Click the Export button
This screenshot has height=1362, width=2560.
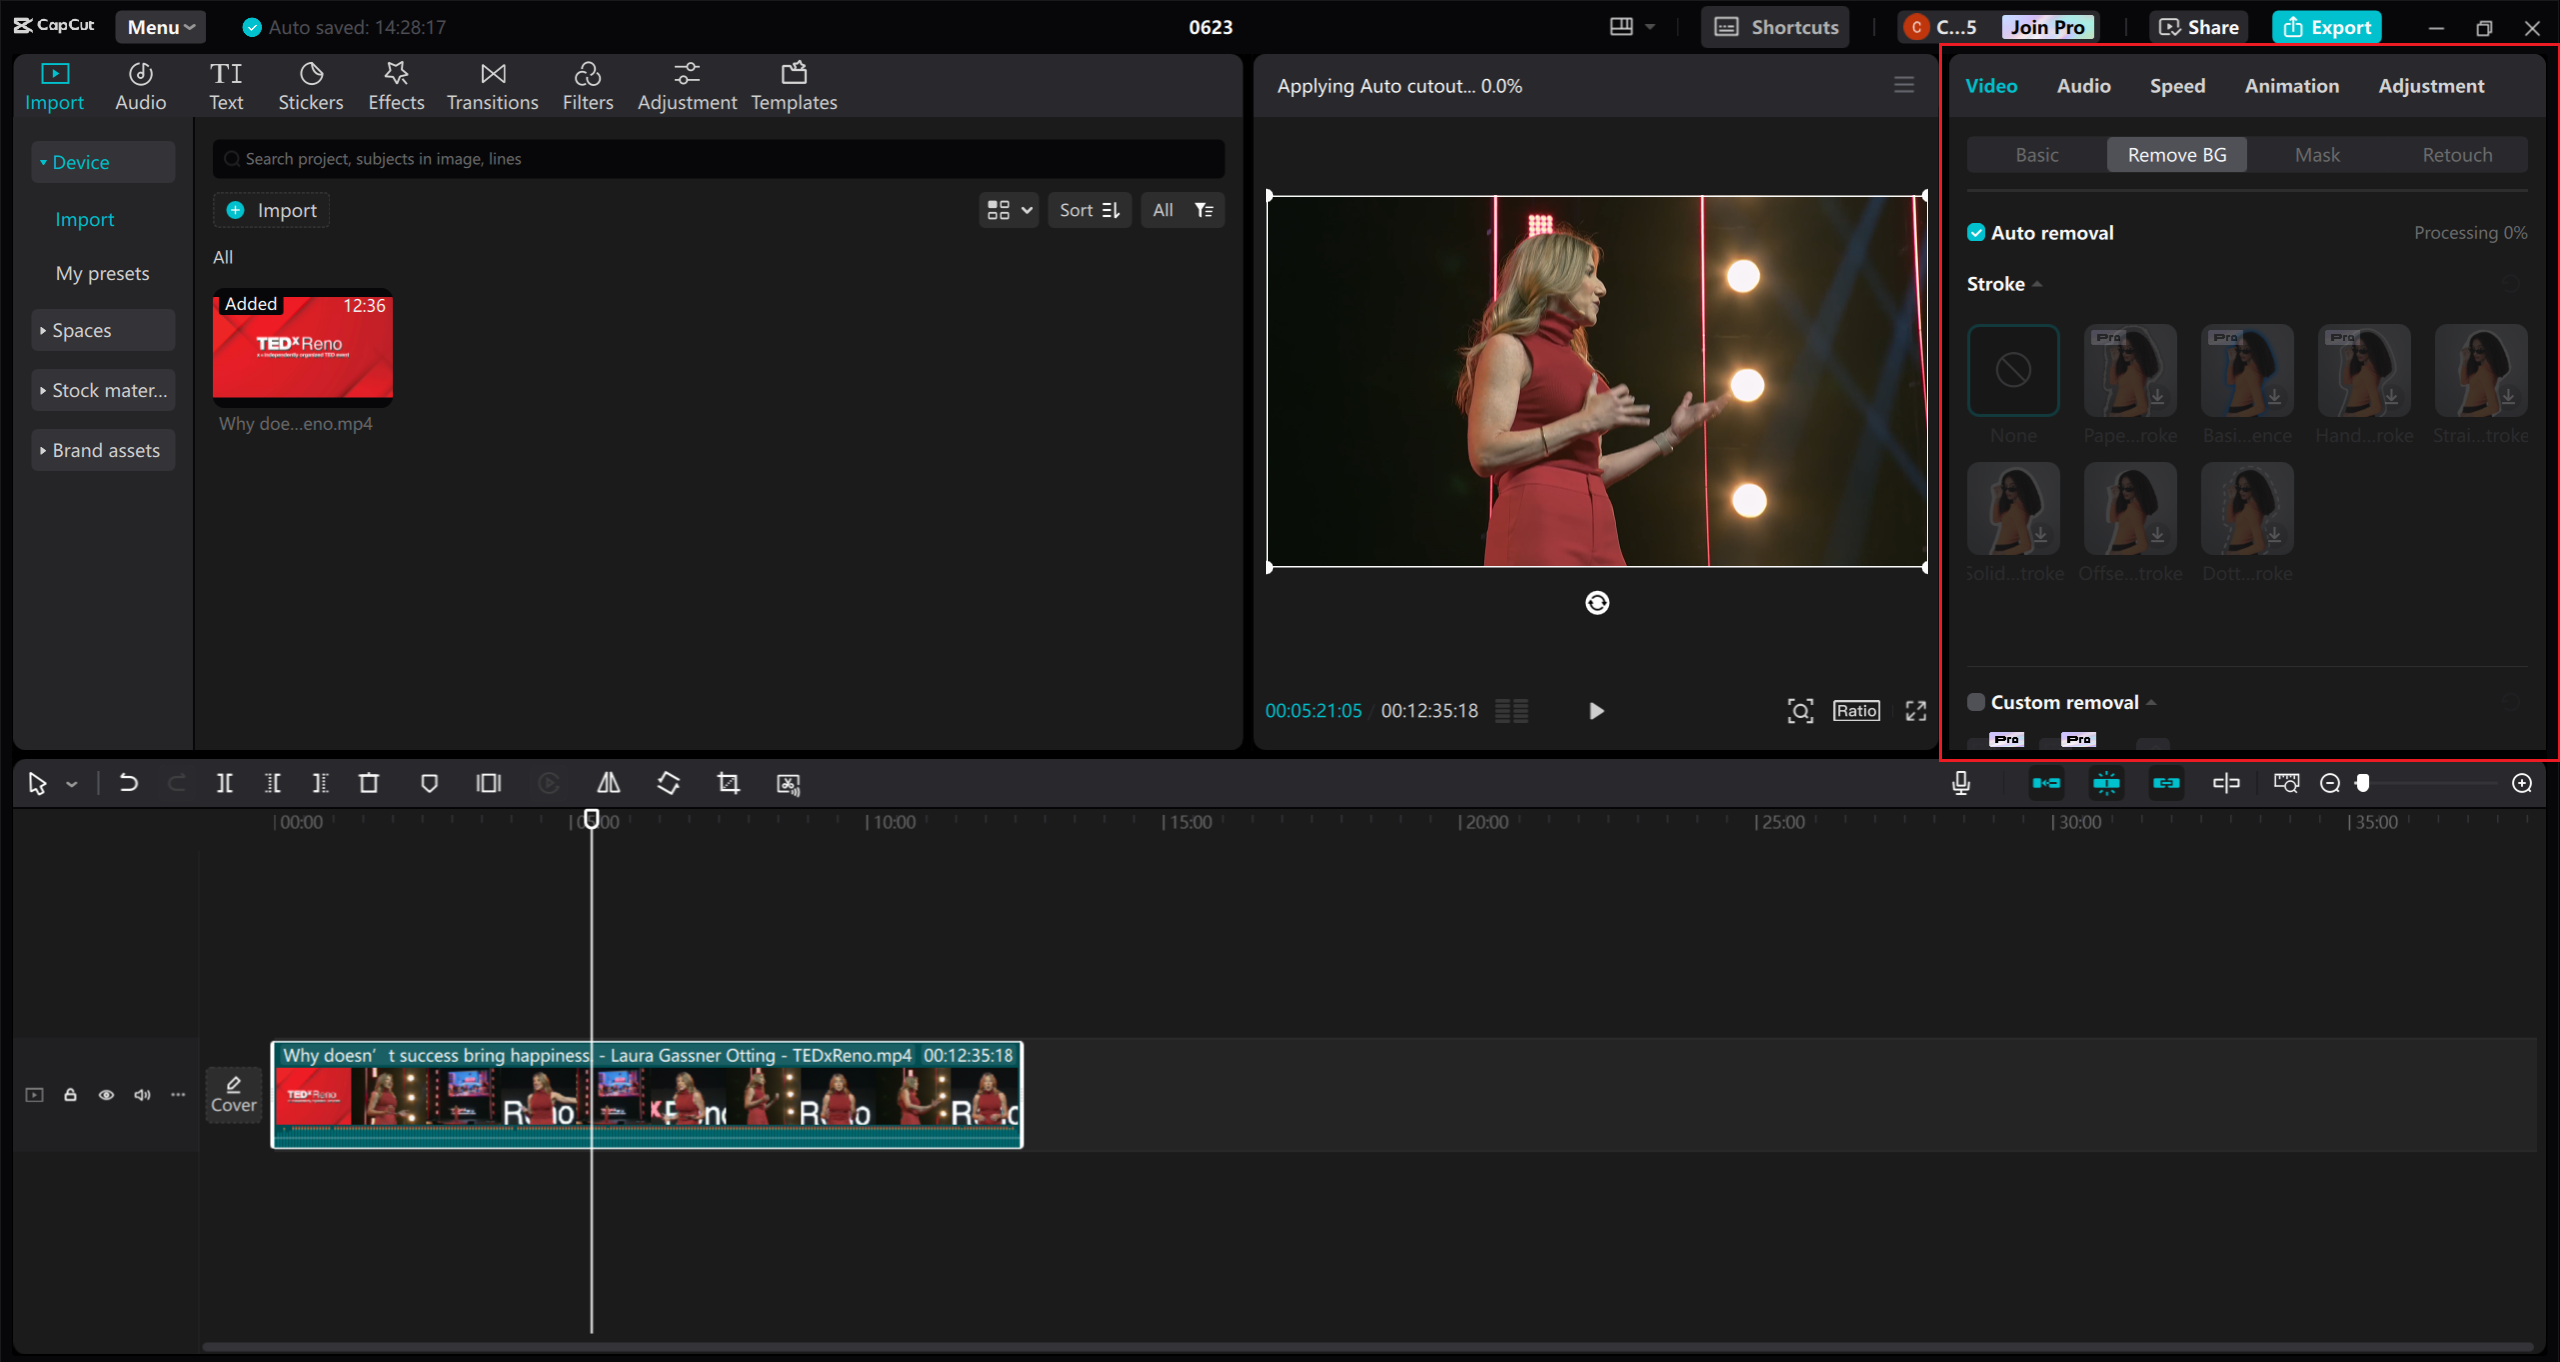[2326, 27]
